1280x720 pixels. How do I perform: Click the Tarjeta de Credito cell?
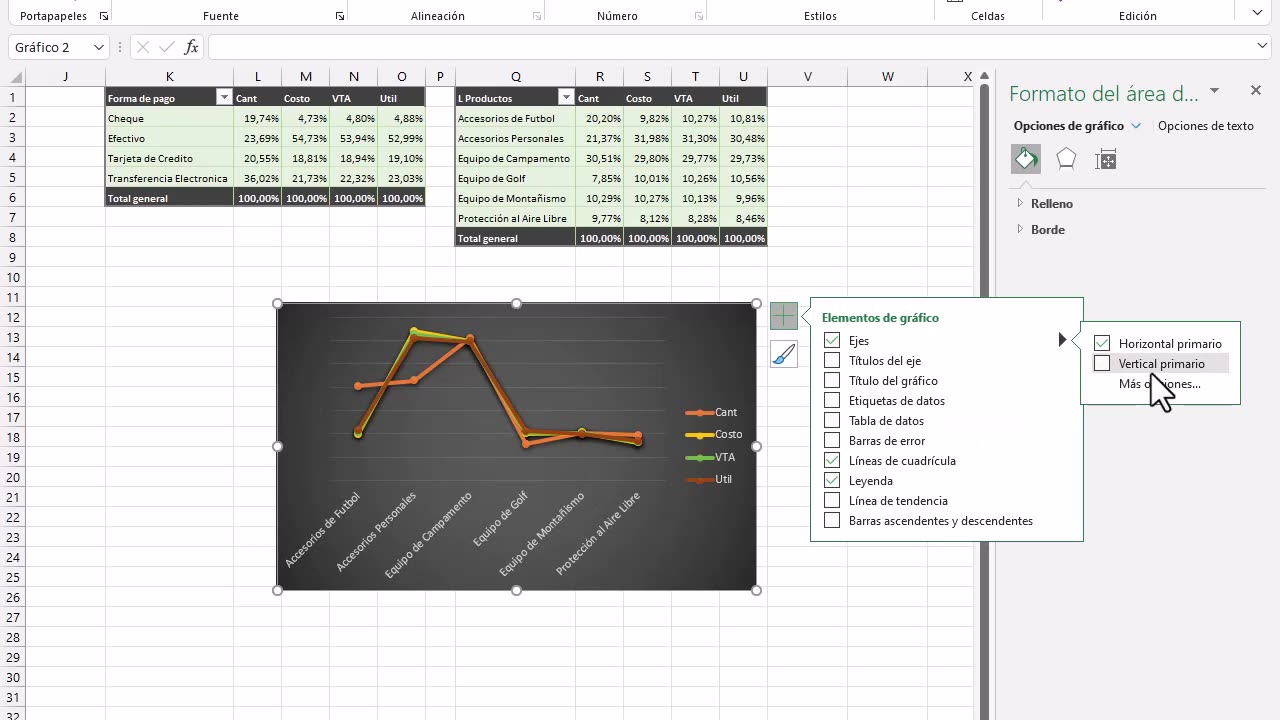pyautogui.click(x=169, y=158)
